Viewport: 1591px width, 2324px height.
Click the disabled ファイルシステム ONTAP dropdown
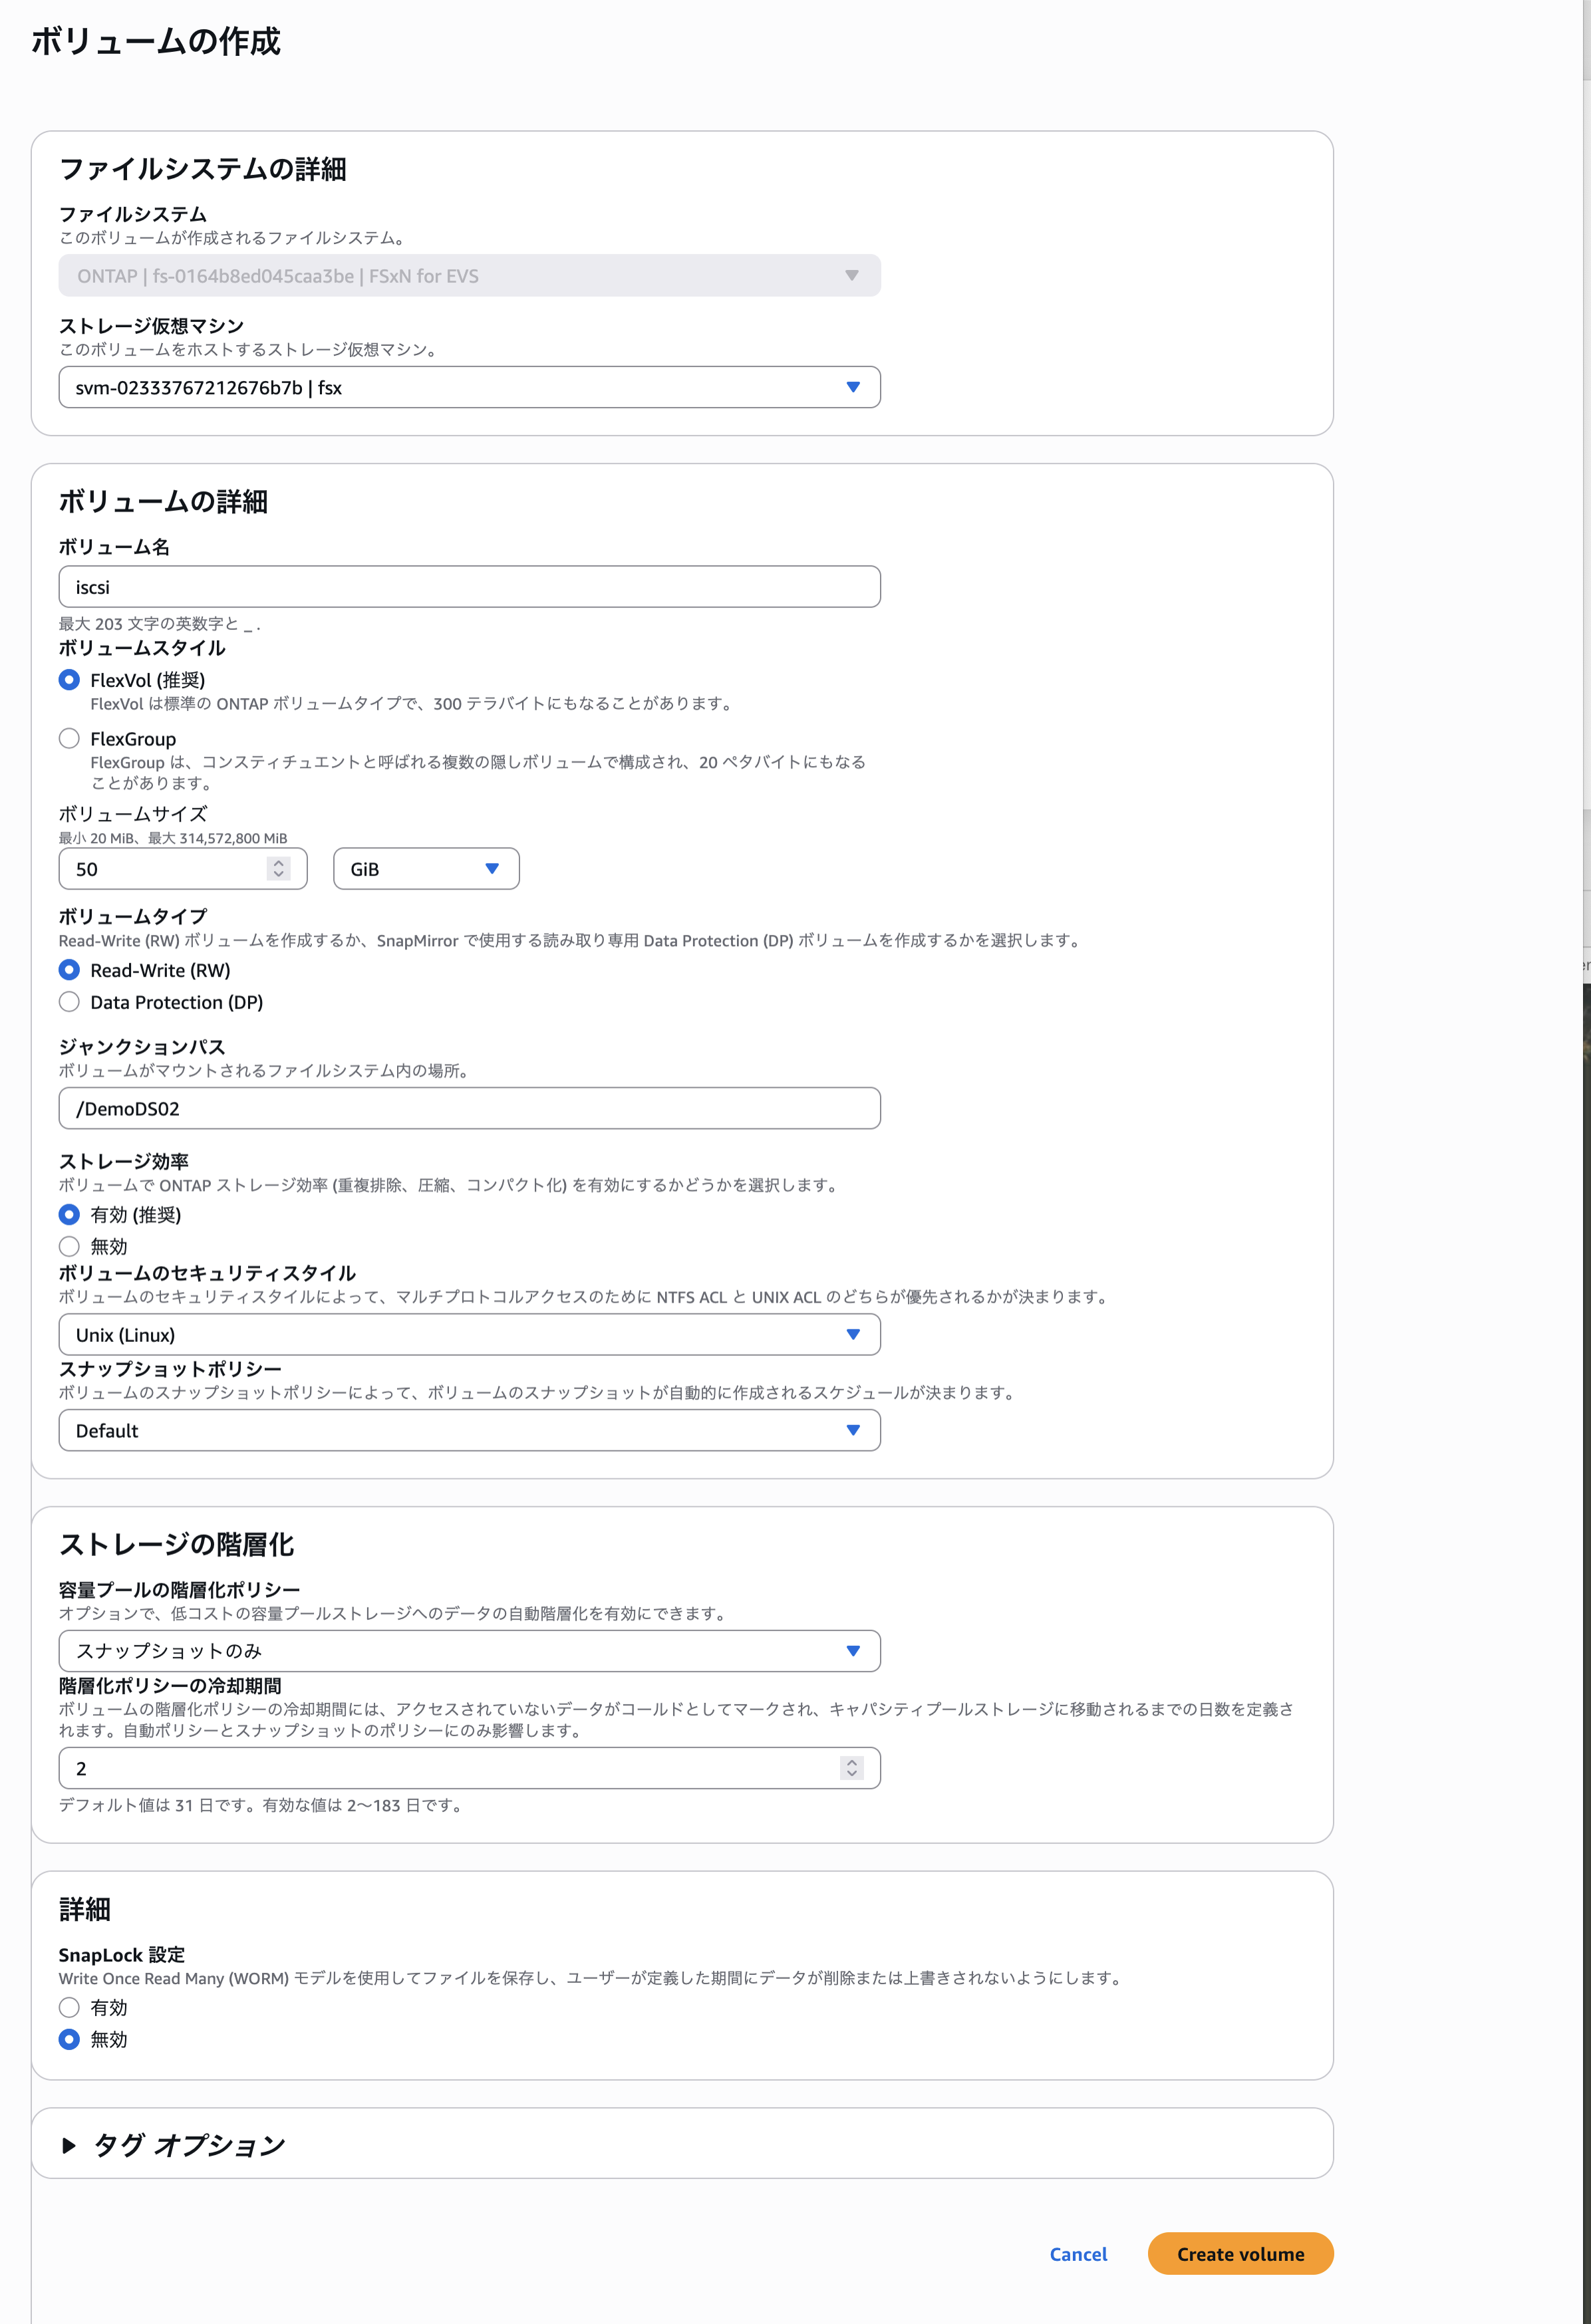469,276
